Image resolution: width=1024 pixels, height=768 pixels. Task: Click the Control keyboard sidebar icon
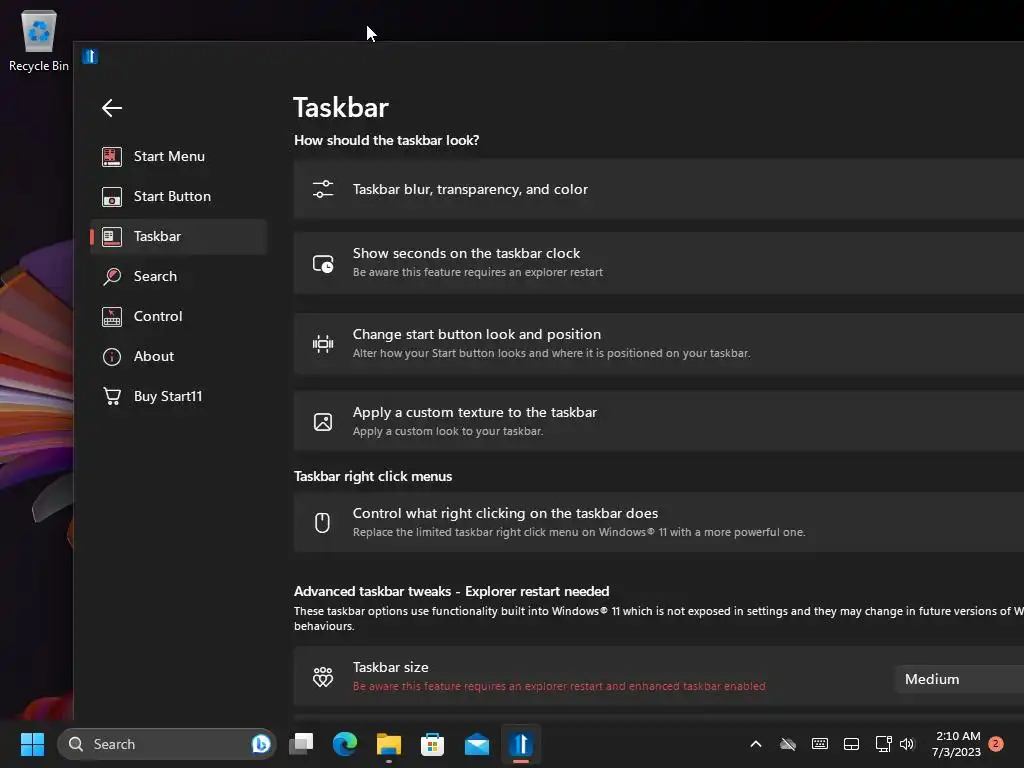coord(112,317)
